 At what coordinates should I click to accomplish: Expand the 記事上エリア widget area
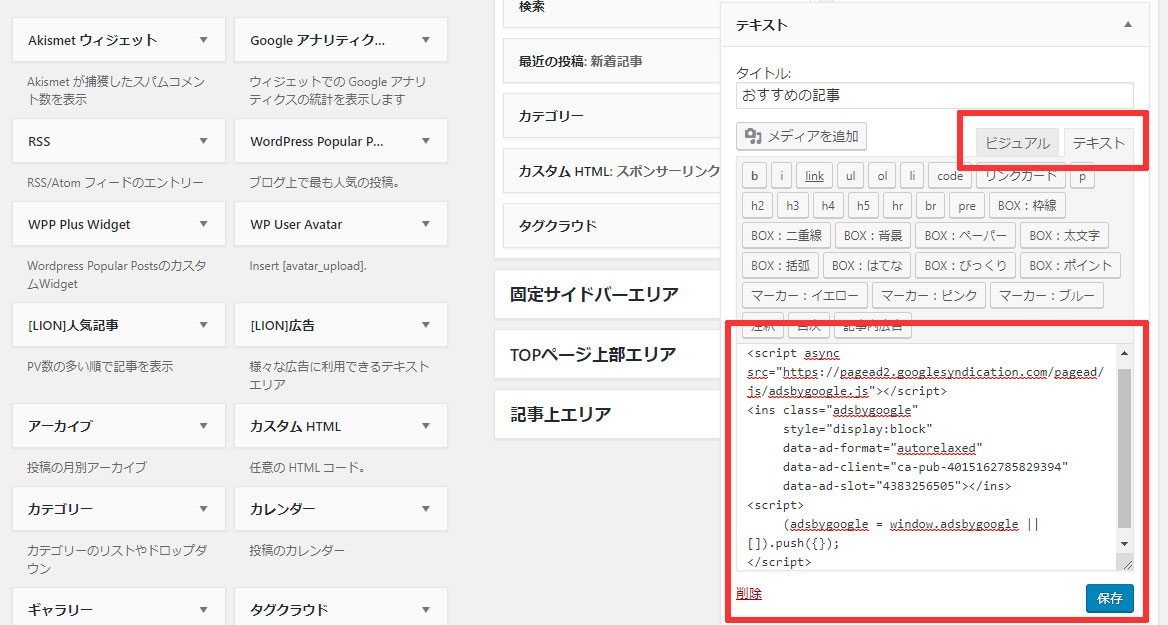tap(607, 414)
